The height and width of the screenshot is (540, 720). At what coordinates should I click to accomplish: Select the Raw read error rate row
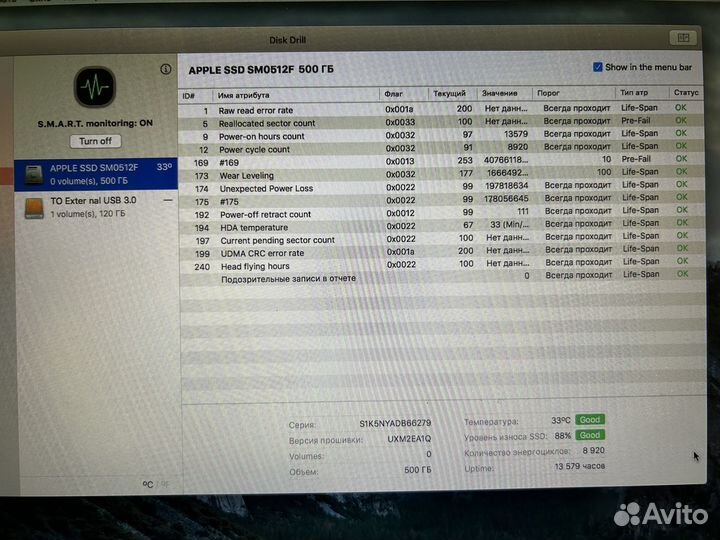click(x=441, y=109)
